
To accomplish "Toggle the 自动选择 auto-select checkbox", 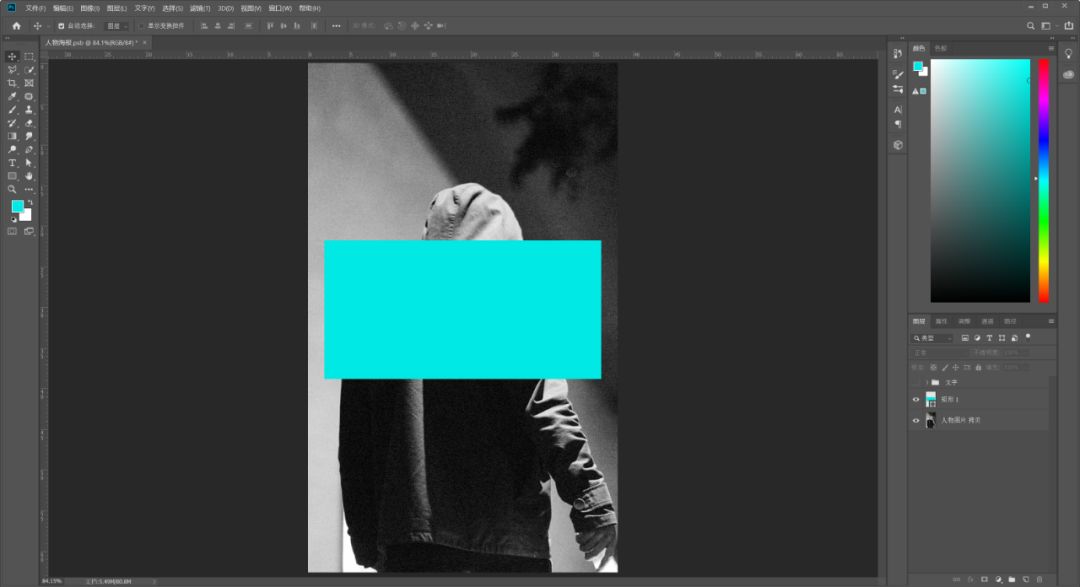I will click(x=61, y=26).
